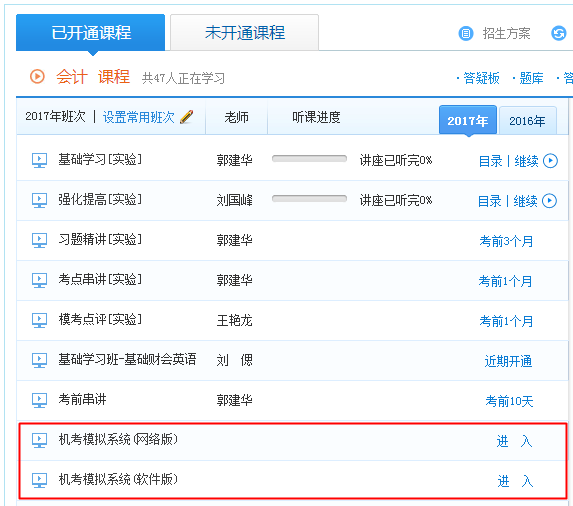Screen dimensions: 573x506
Task: Click the monitor icon for 考前串讲
Action: point(39,400)
